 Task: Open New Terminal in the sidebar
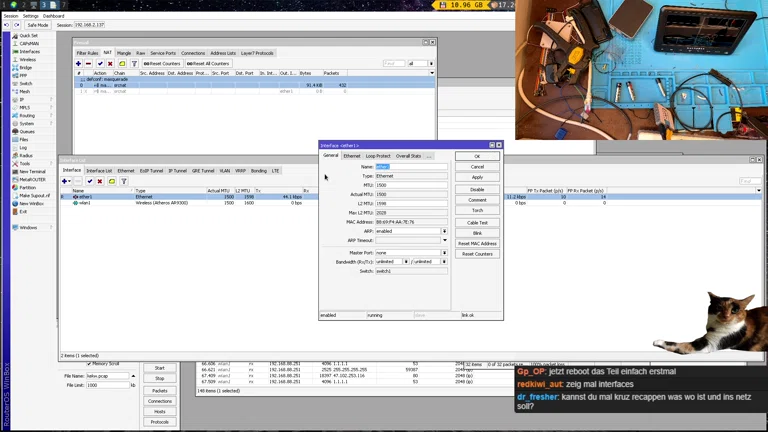click(x=32, y=171)
